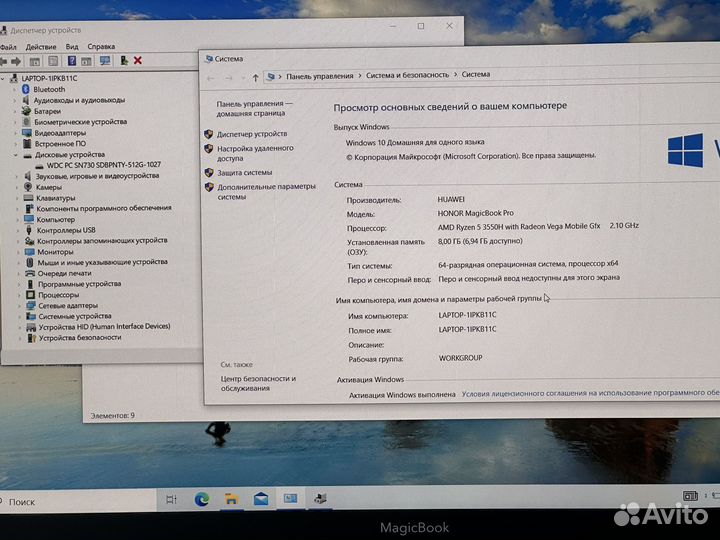Click Up arrow in System window navigation
The width and height of the screenshot is (720, 540).
255,78
